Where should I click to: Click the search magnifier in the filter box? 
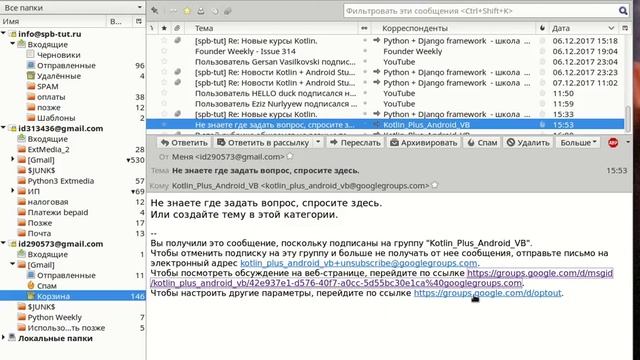(623, 11)
